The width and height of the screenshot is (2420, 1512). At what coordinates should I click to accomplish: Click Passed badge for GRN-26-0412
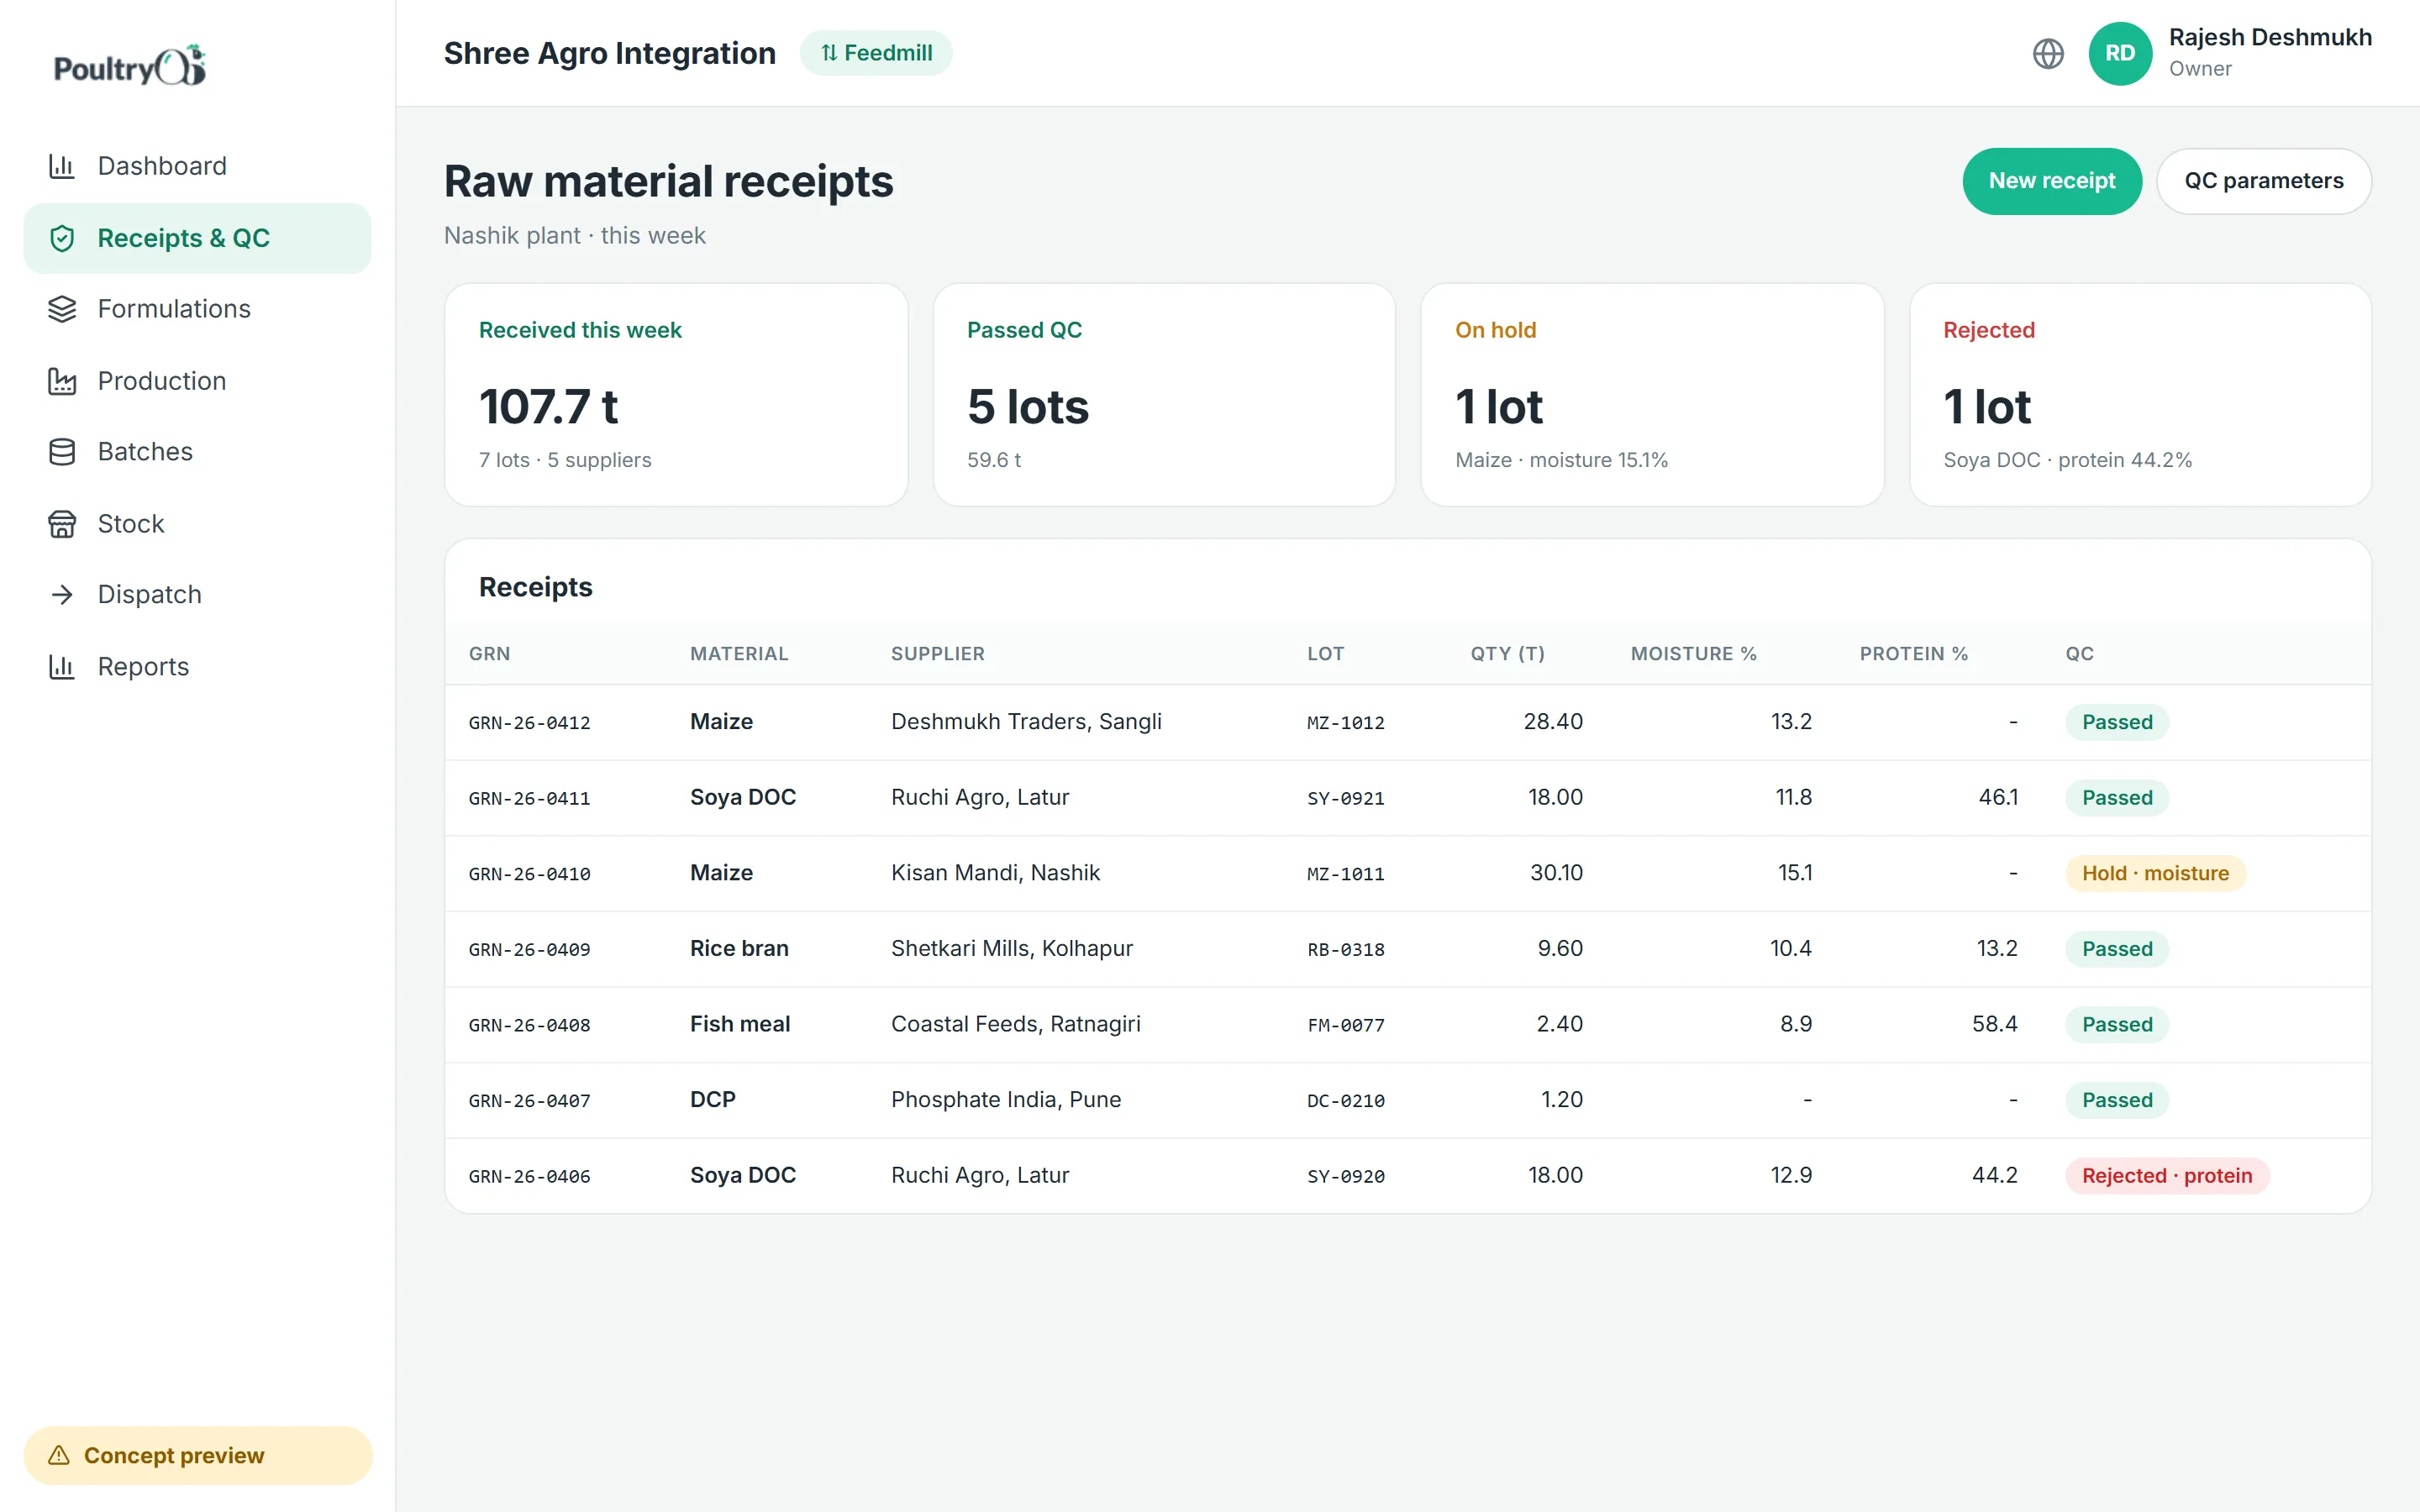pos(2117,722)
